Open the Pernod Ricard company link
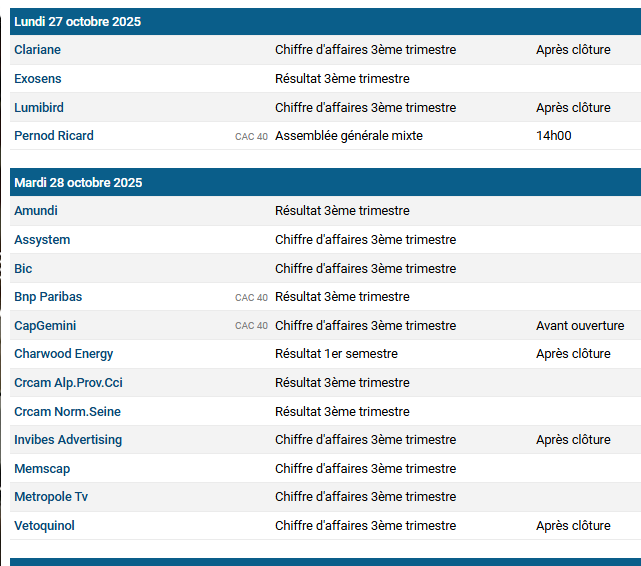Viewport: 641px width, 566px height. pyautogui.click(x=54, y=136)
